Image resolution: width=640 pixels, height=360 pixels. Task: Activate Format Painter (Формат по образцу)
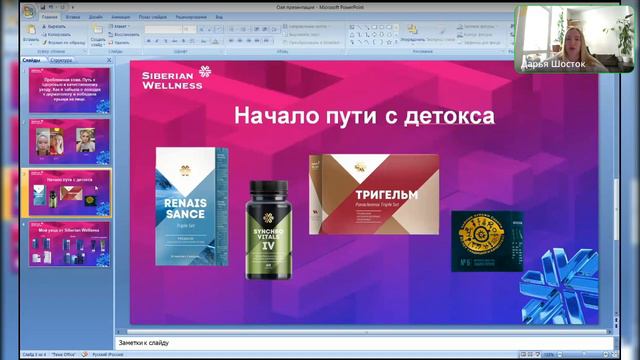[x=64, y=42]
